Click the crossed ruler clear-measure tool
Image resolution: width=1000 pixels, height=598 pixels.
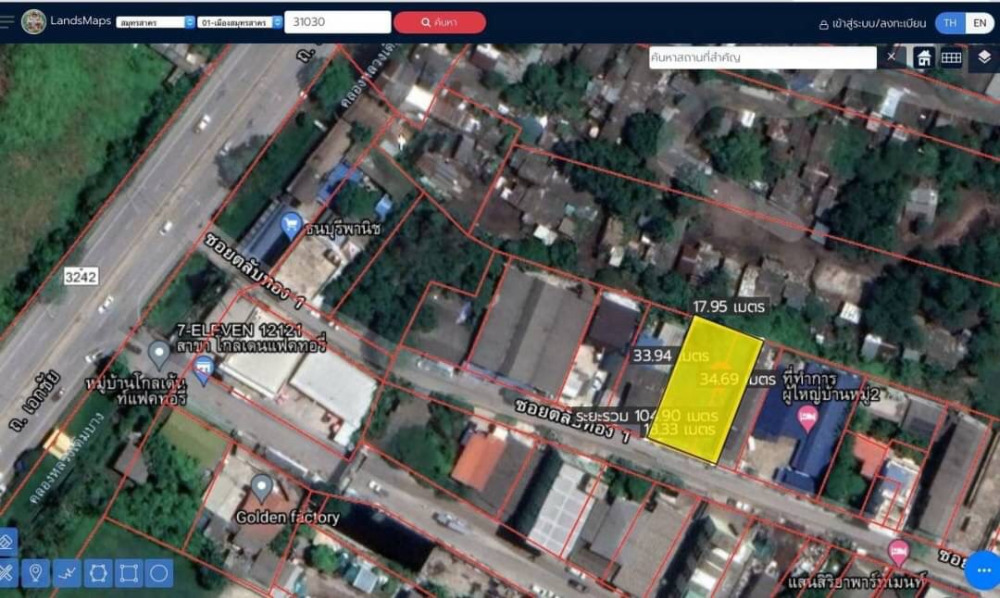6,573
